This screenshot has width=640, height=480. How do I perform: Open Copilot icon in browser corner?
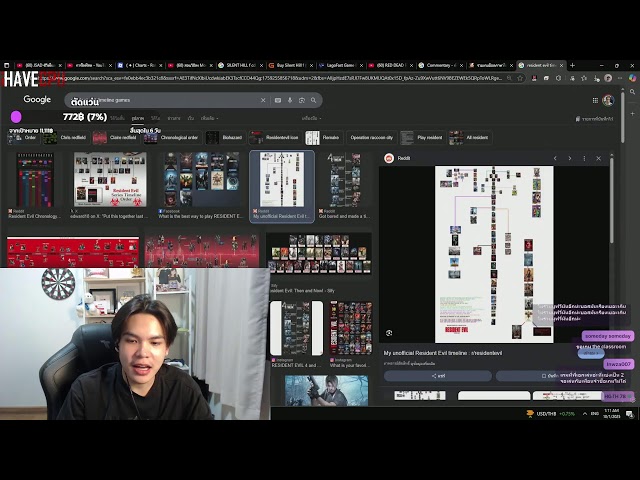click(x=632, y=78)
